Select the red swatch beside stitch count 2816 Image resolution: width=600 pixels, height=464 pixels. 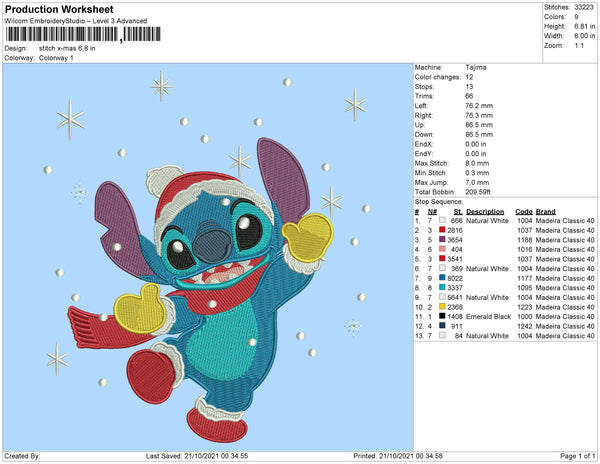(442, 230)
